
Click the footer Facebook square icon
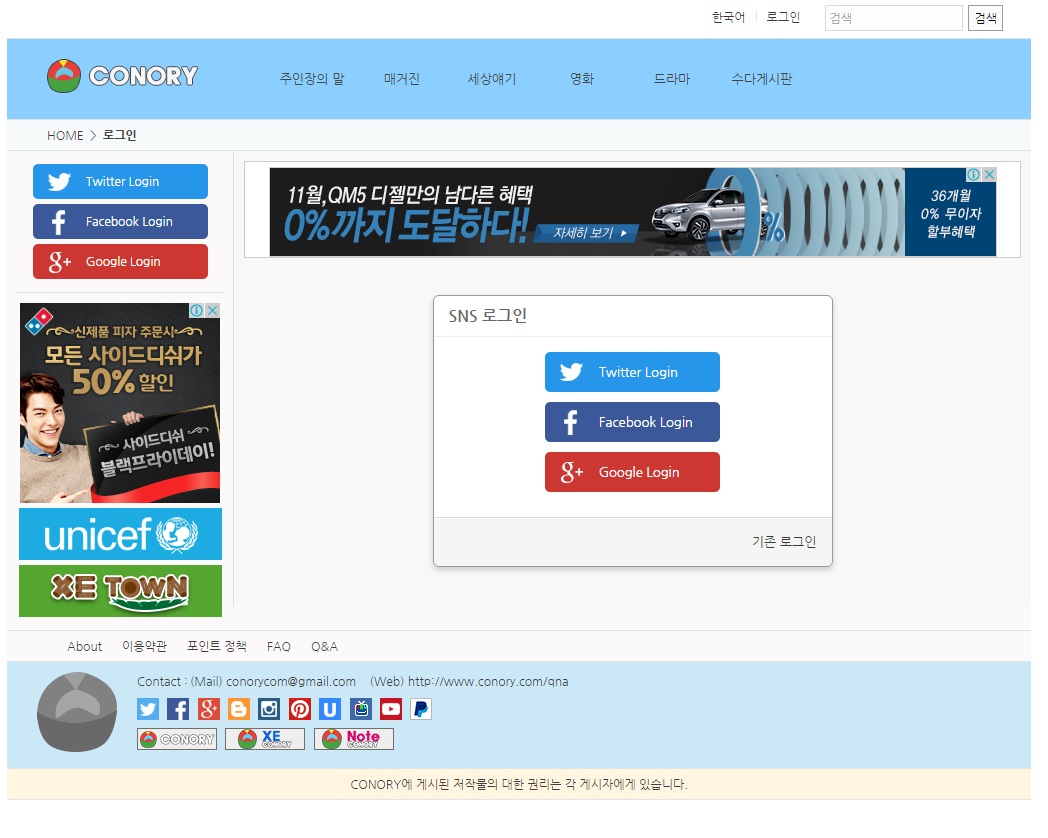click(x=178, y=709)
